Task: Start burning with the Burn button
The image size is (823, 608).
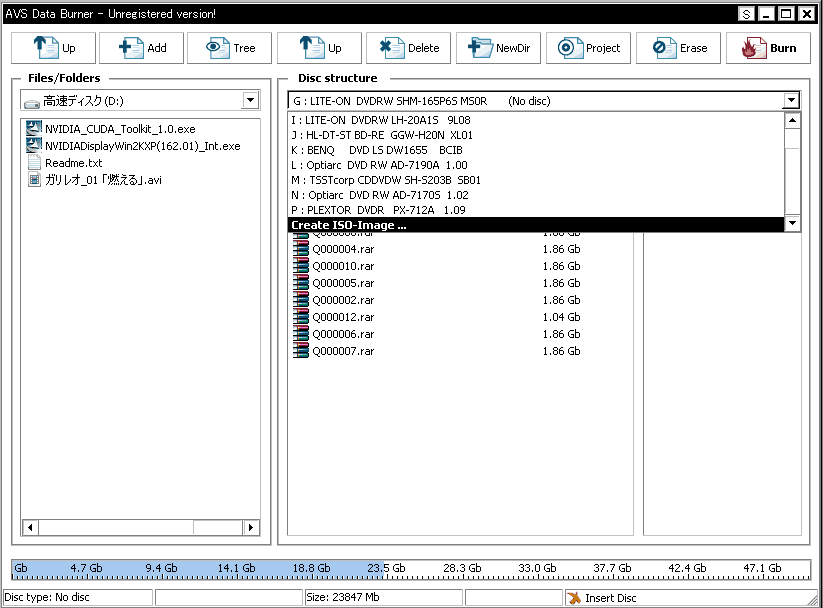Action: [768, 48]
